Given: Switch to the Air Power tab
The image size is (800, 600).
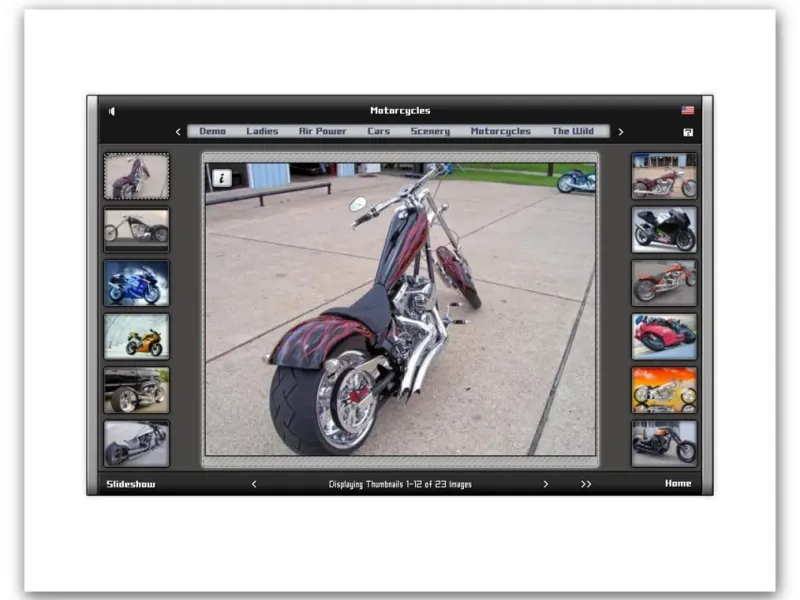Looking at the screenshot, I should [322, 131].
